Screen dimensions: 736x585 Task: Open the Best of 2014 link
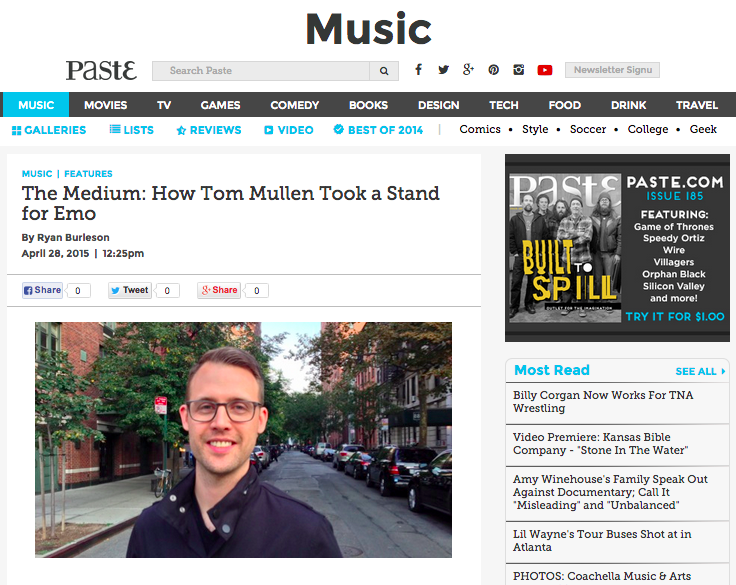[x=378, y=130]
